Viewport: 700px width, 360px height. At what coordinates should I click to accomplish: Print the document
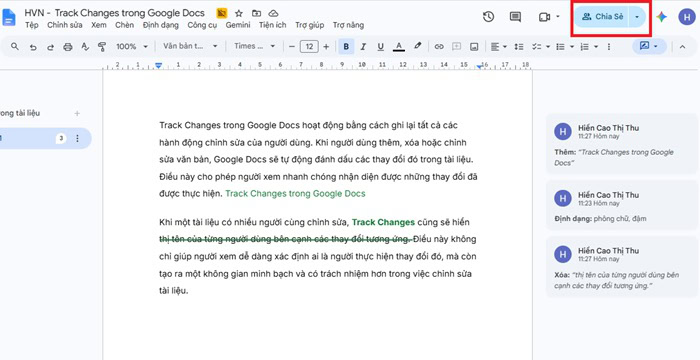click(x=68, y=46)
